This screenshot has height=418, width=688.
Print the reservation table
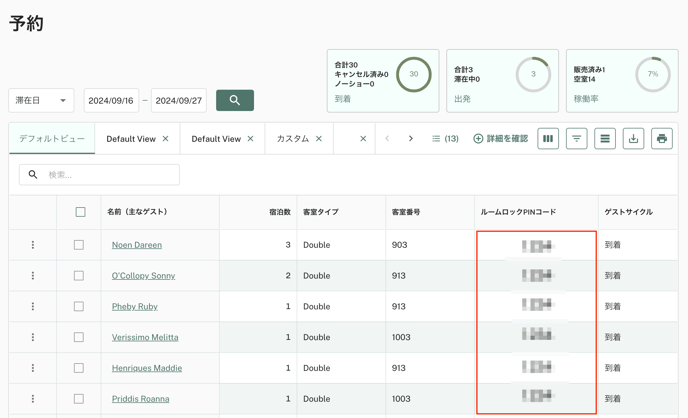[661, 139]
